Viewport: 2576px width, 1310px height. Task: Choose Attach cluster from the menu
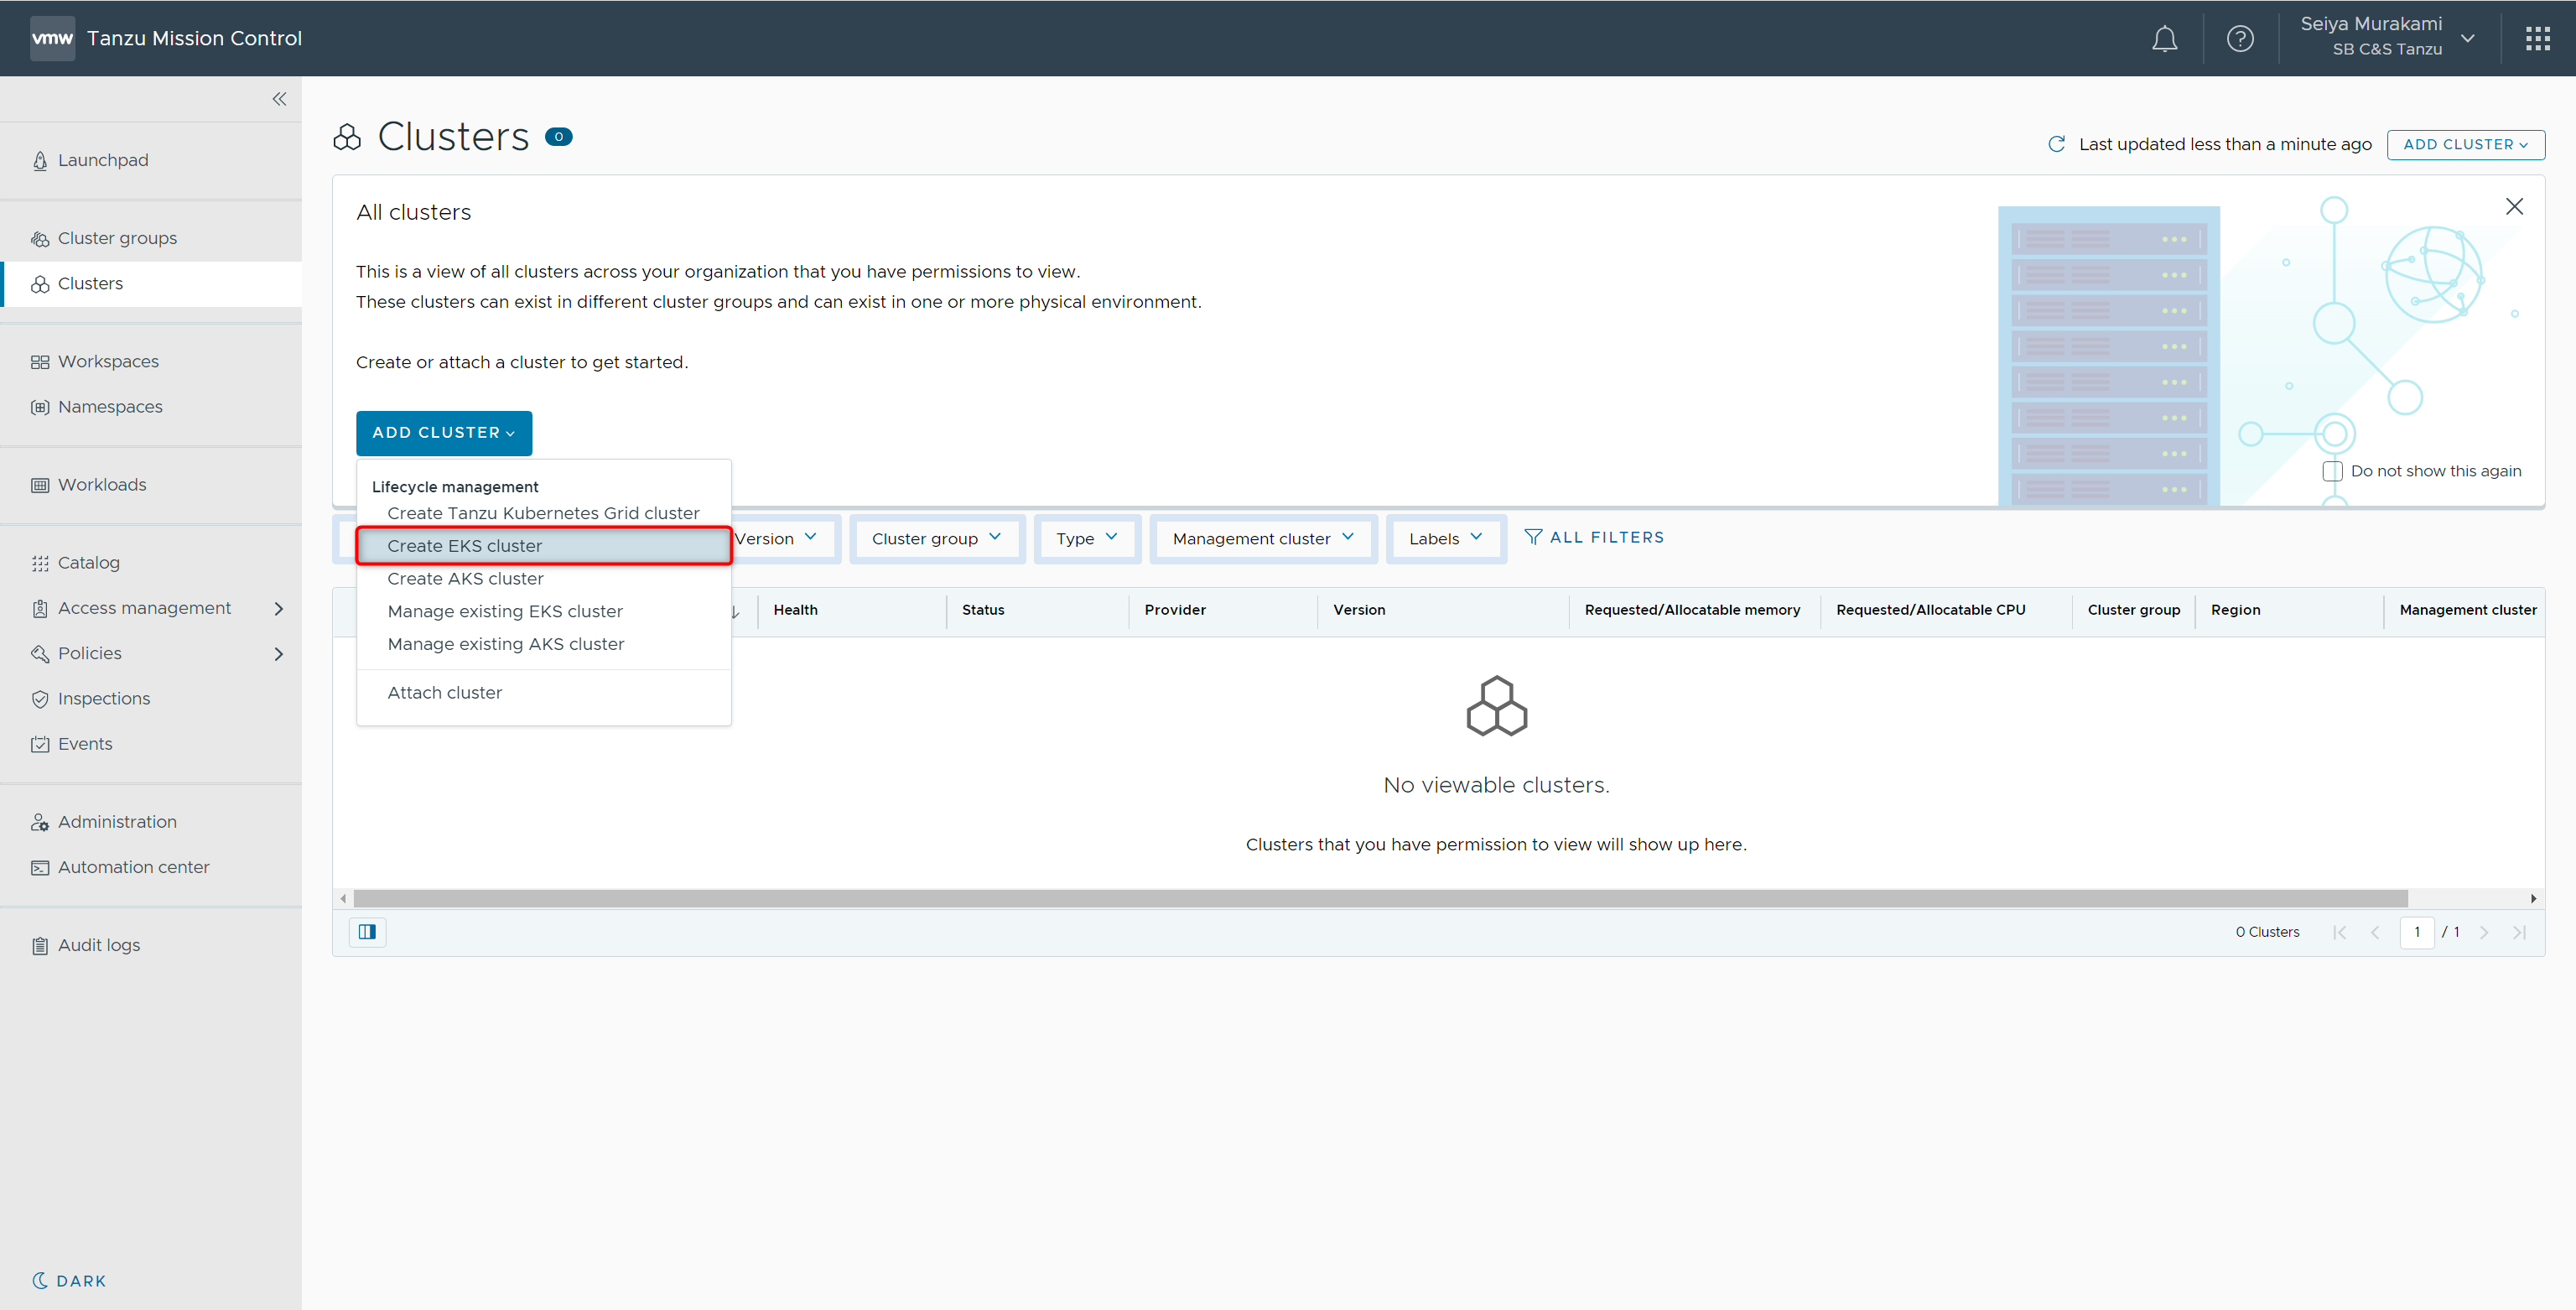(x=444, y=693)
